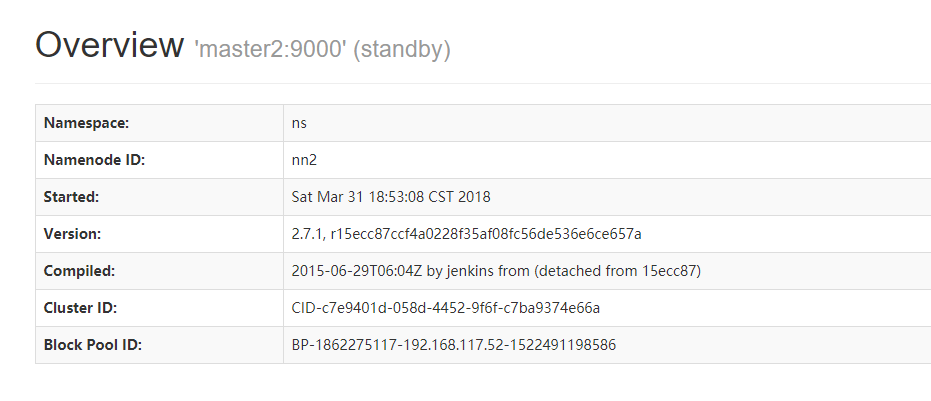Select the nn2 namenode ID value
This screenshot has width=931, height=401.
(x=303, y=160)
